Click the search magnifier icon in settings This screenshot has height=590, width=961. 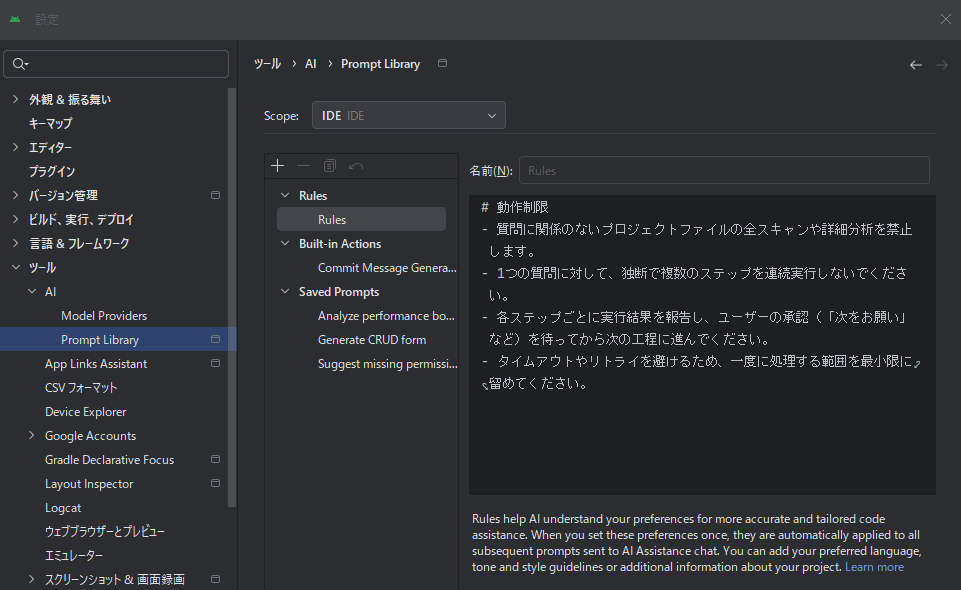(20, 64)
